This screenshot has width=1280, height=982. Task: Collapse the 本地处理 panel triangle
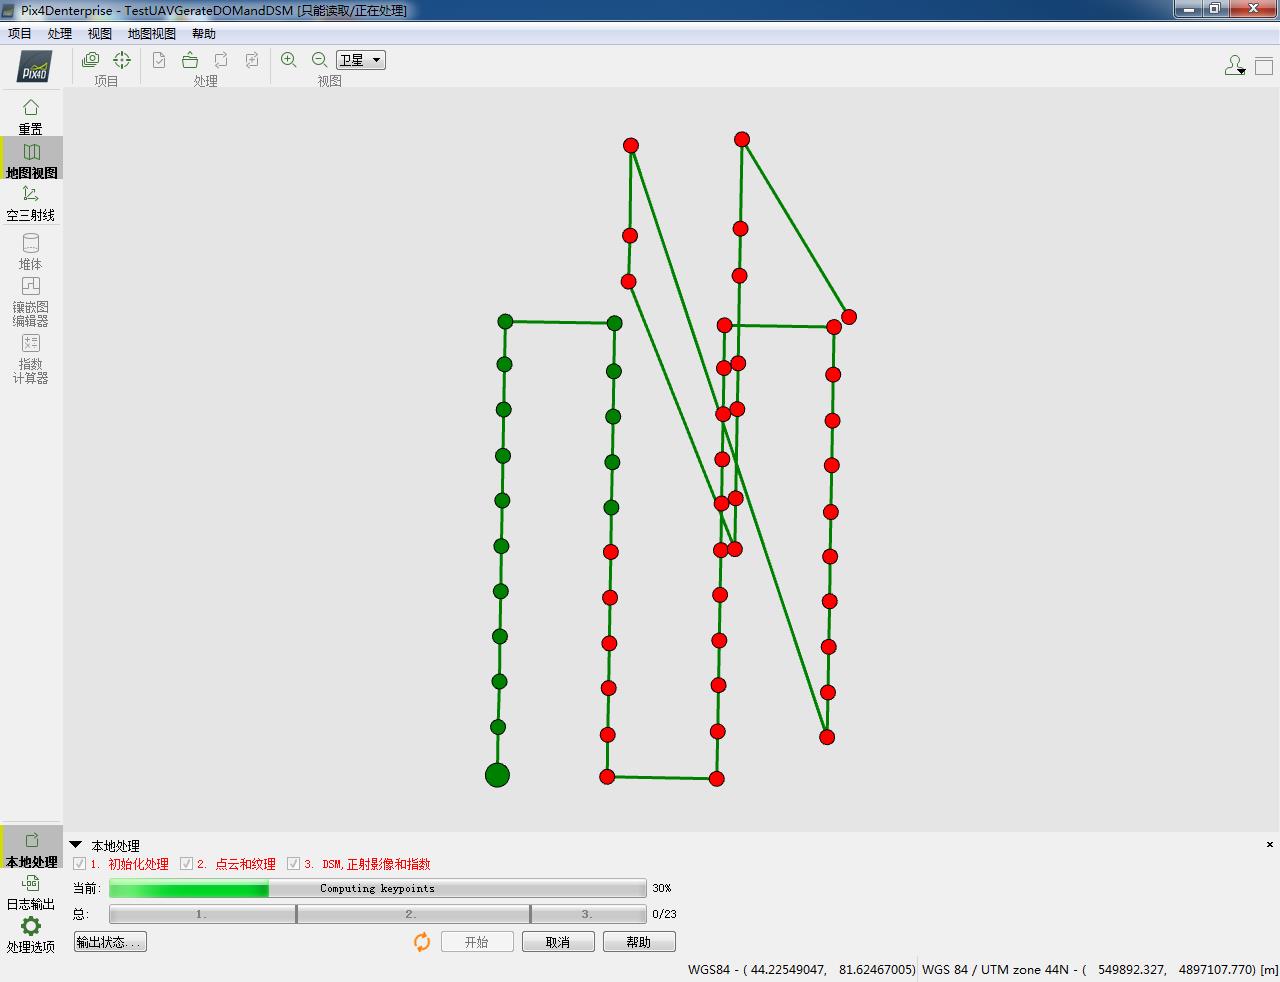(76, 845)
